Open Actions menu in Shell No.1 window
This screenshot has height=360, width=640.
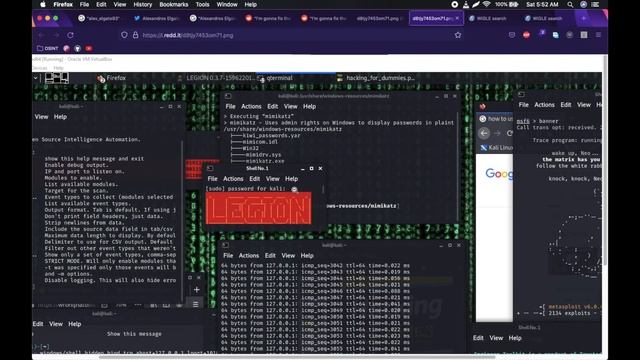coord(233,178)
